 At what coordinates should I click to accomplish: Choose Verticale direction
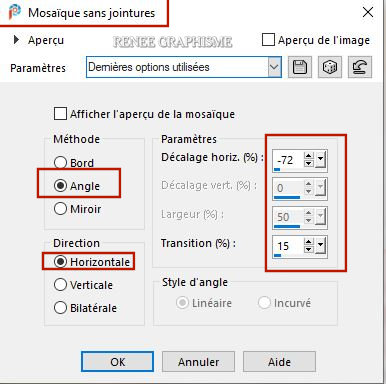tap(60, 285)
